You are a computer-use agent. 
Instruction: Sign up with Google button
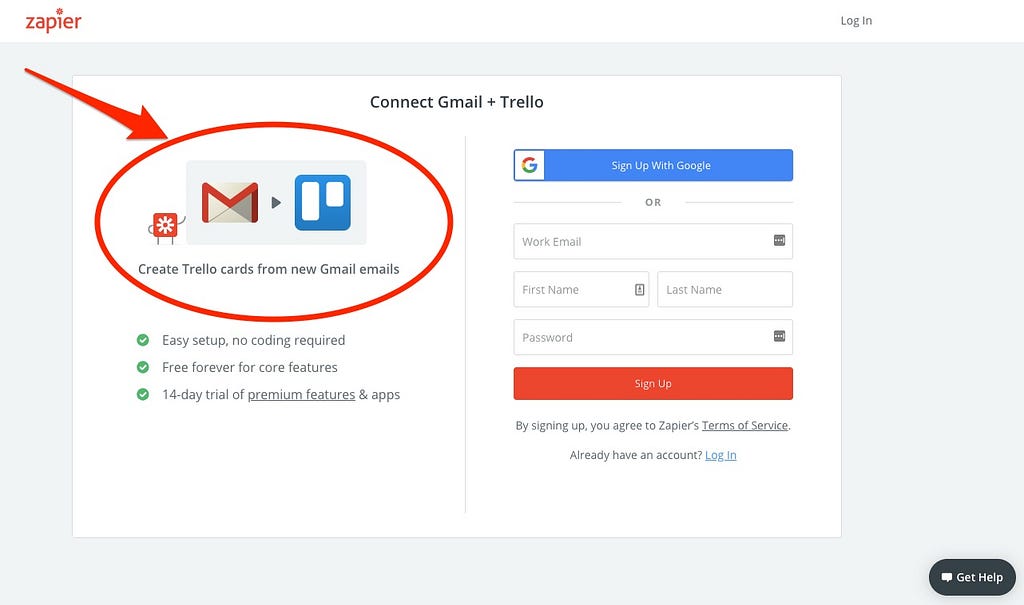point(653,165)
